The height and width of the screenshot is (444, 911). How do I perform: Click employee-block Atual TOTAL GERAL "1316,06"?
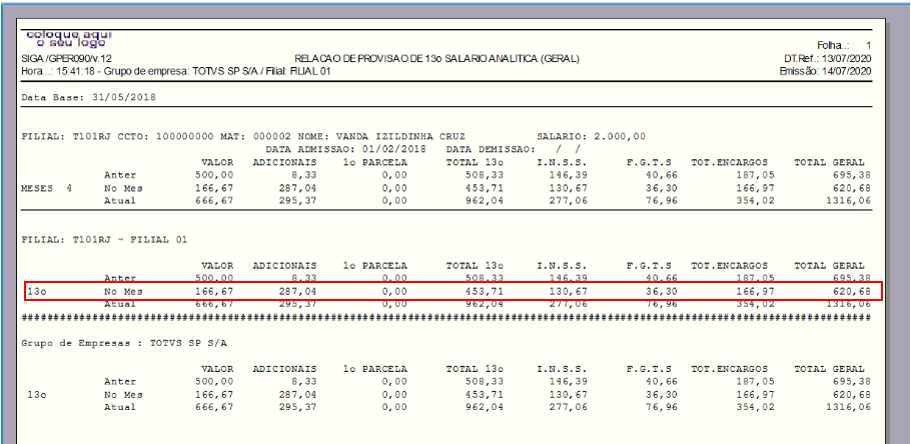848,201
